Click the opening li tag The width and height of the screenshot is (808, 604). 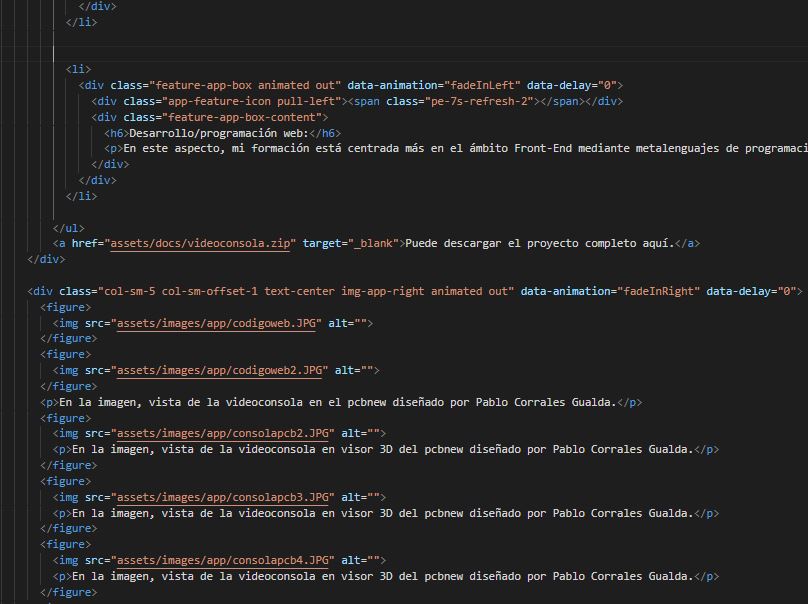[78, 70]
